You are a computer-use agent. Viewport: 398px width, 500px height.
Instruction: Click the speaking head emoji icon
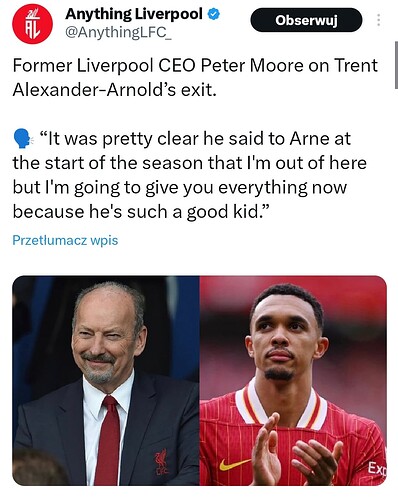[x=23, y=139]
